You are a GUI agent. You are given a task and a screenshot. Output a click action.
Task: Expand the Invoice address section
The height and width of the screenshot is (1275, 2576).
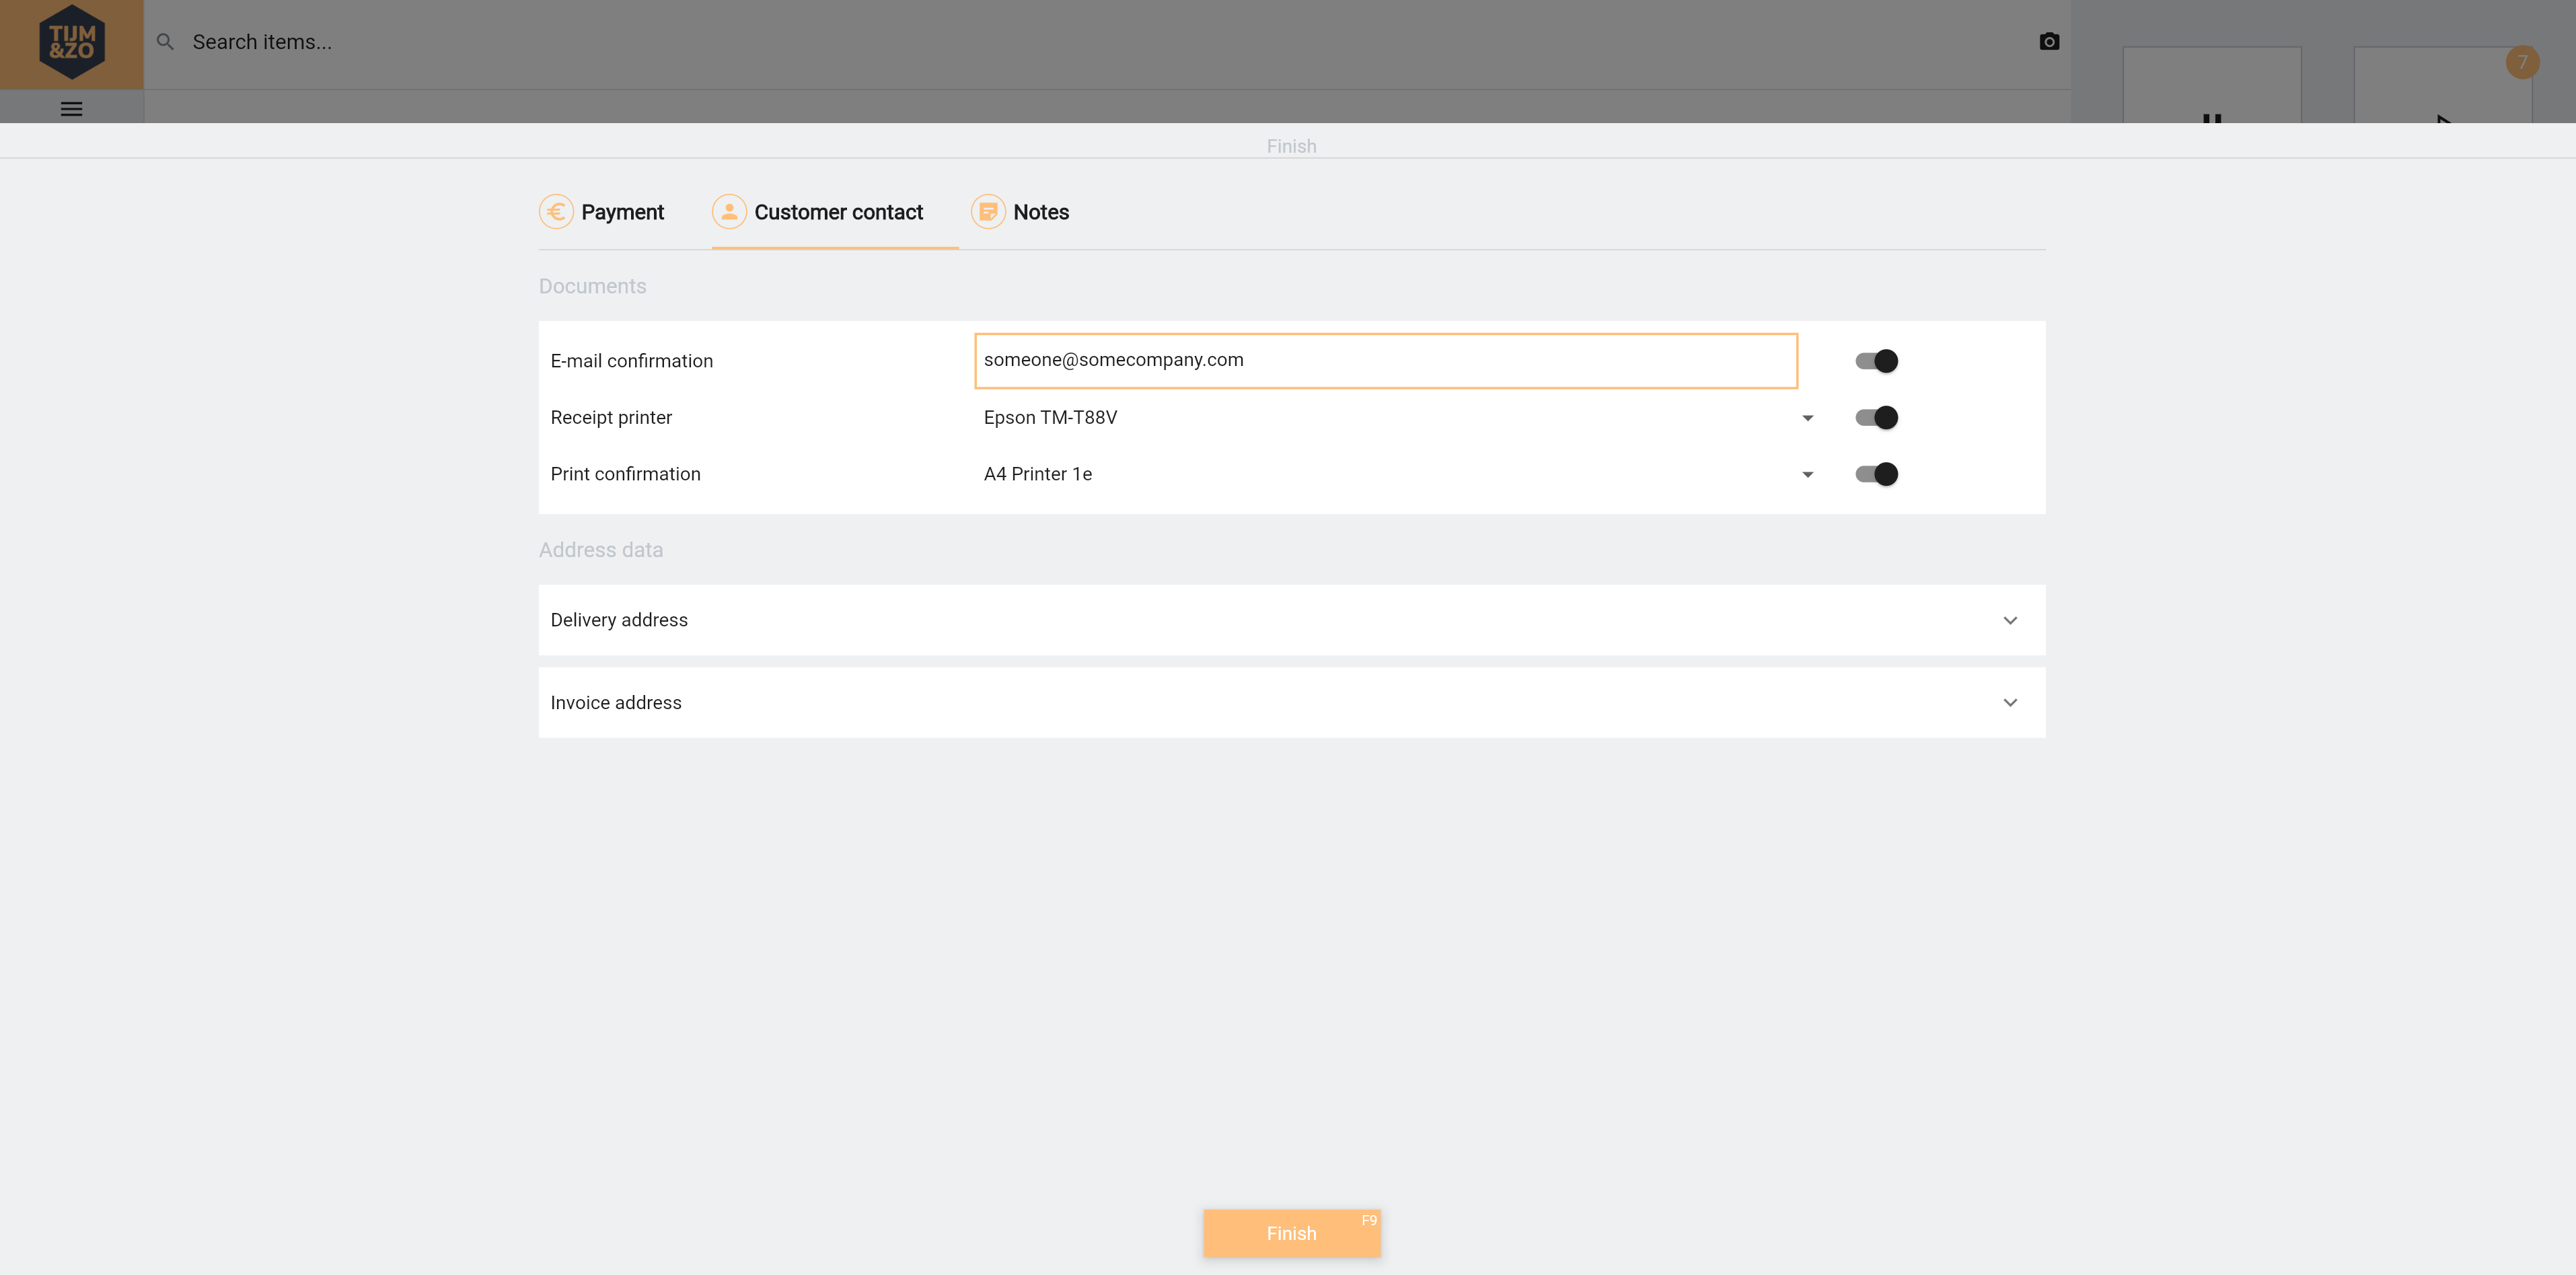pyautogui.click(x=2010, y=703)
